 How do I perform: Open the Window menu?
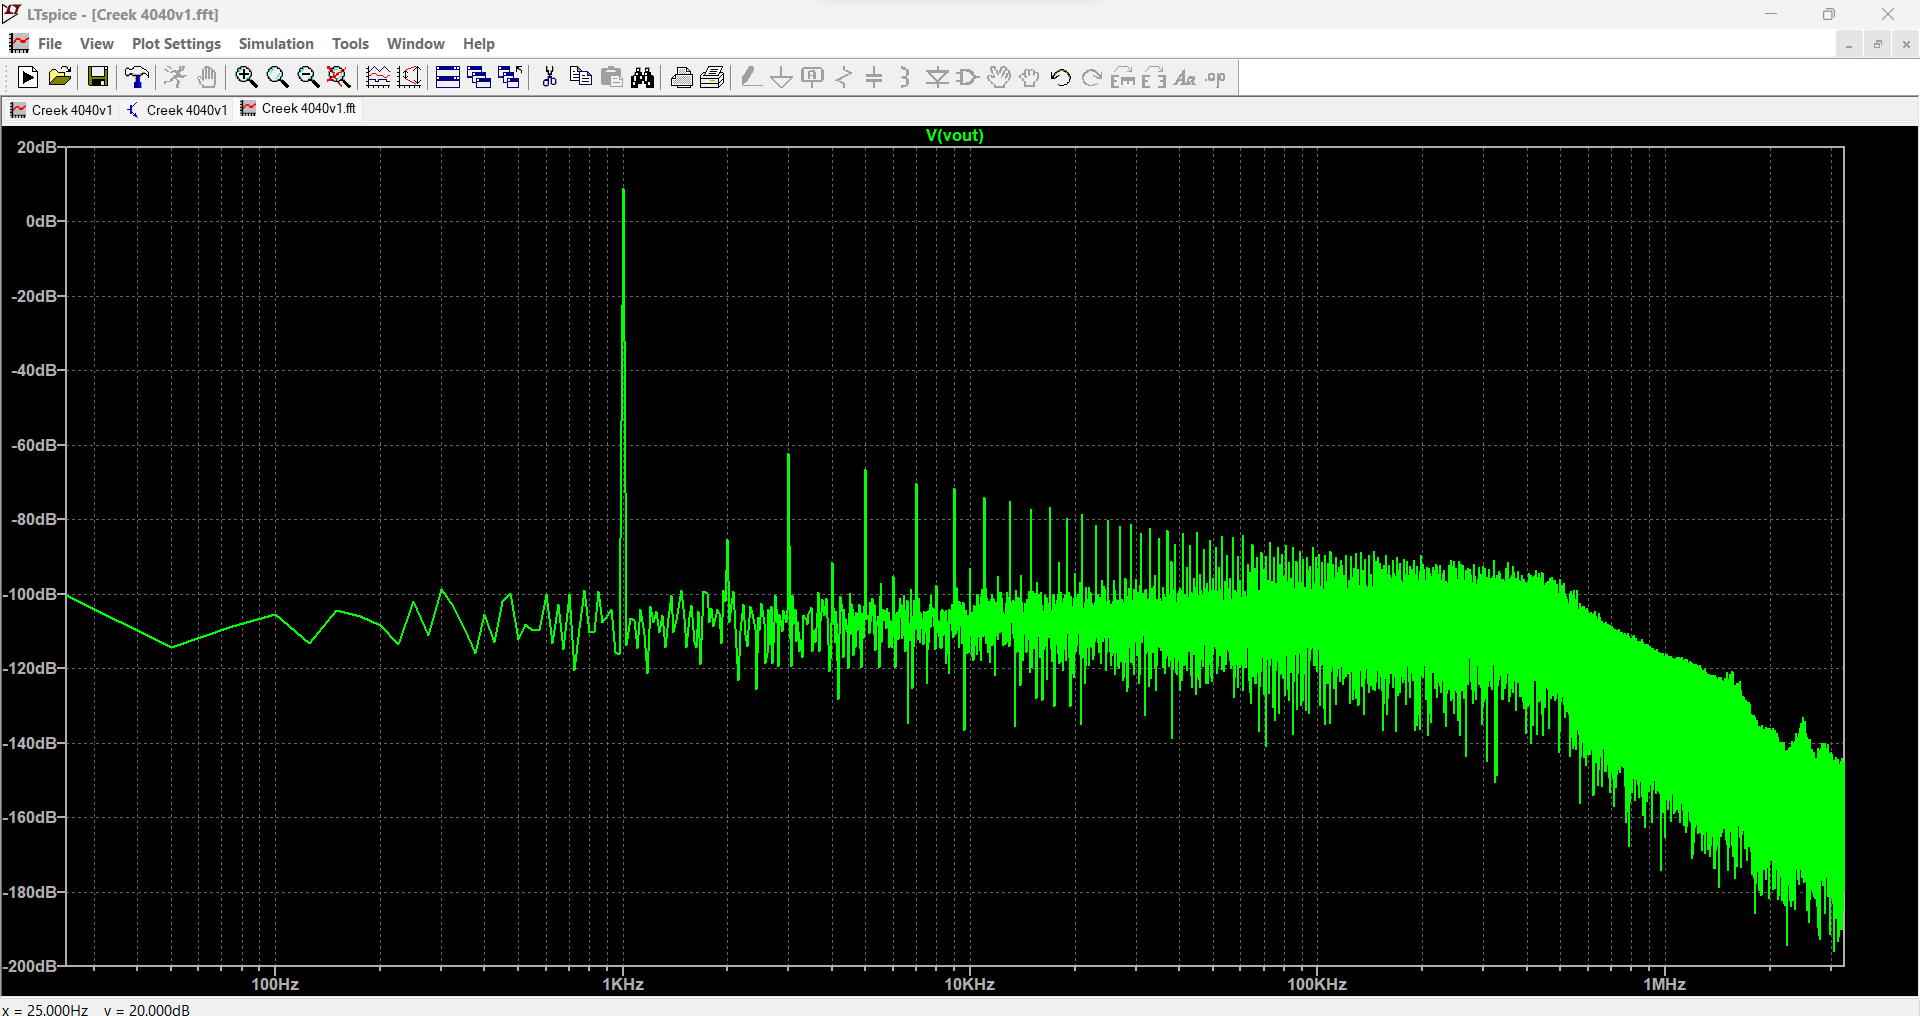[x=416, y=43]
